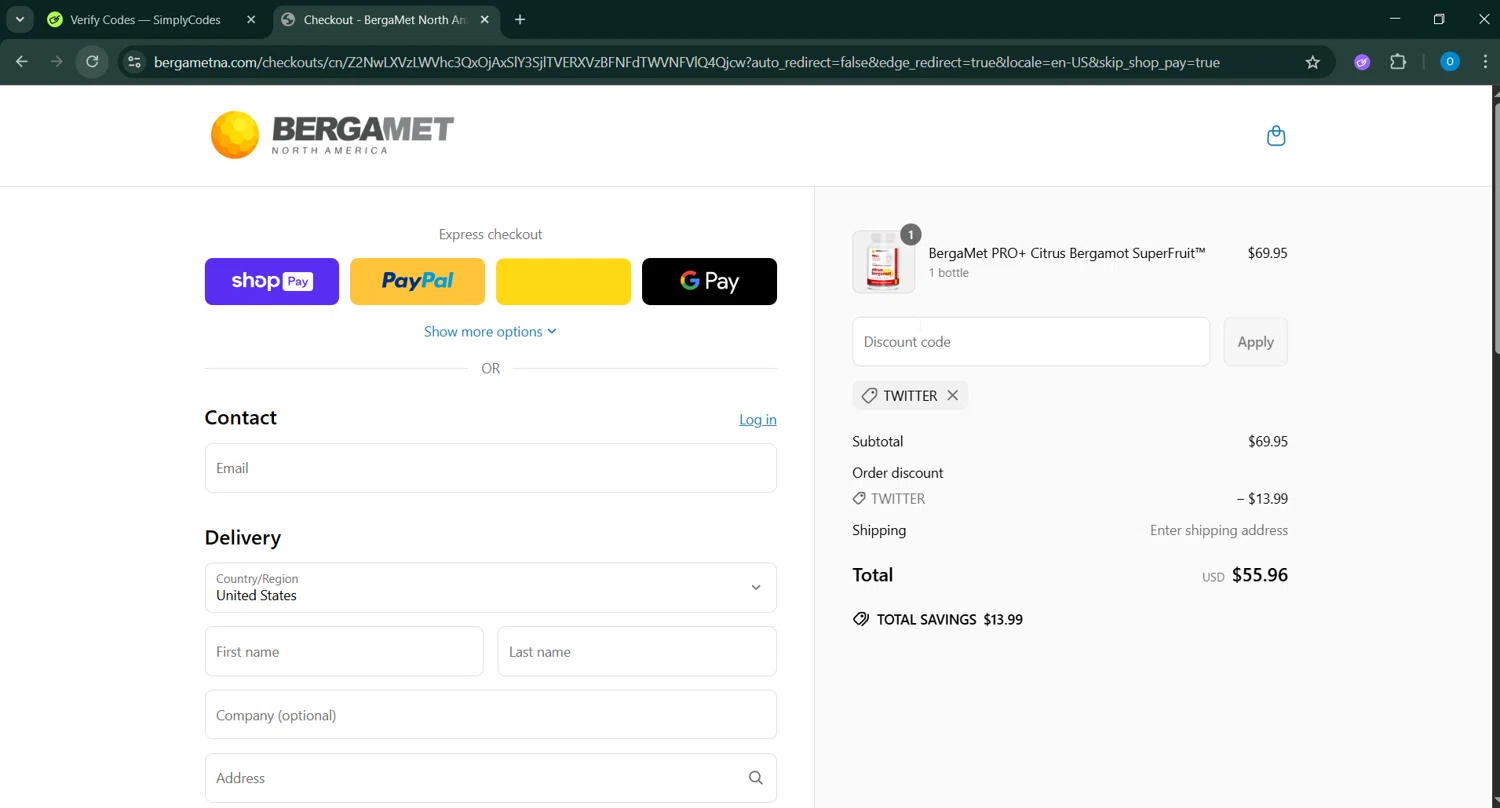Bookmark this page with the star icon

1313,62
